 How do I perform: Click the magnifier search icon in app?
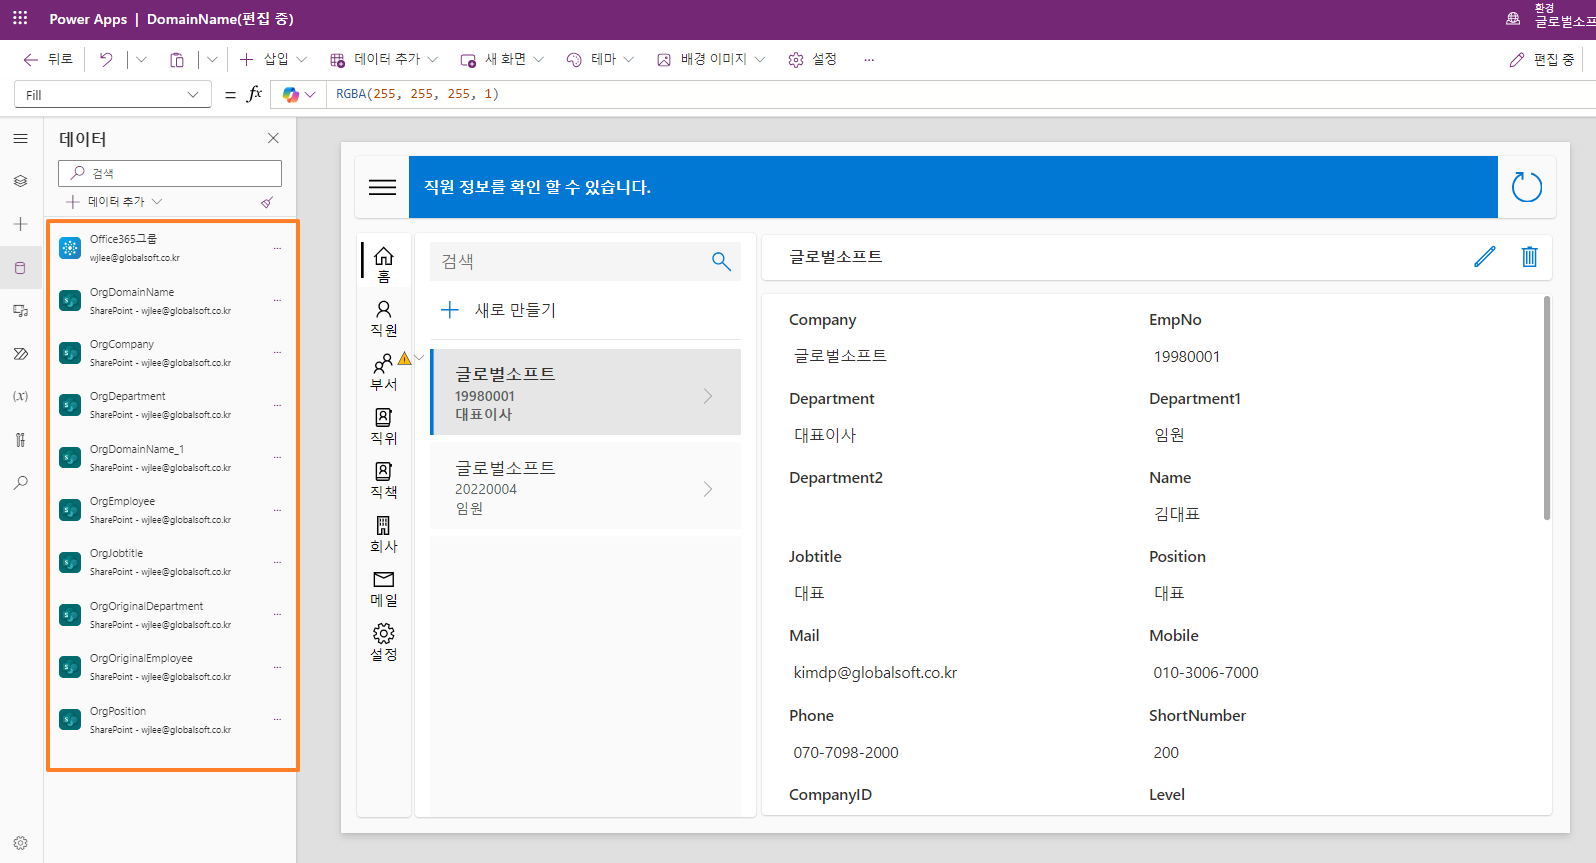pyautogui.click(x=721, y=261)
